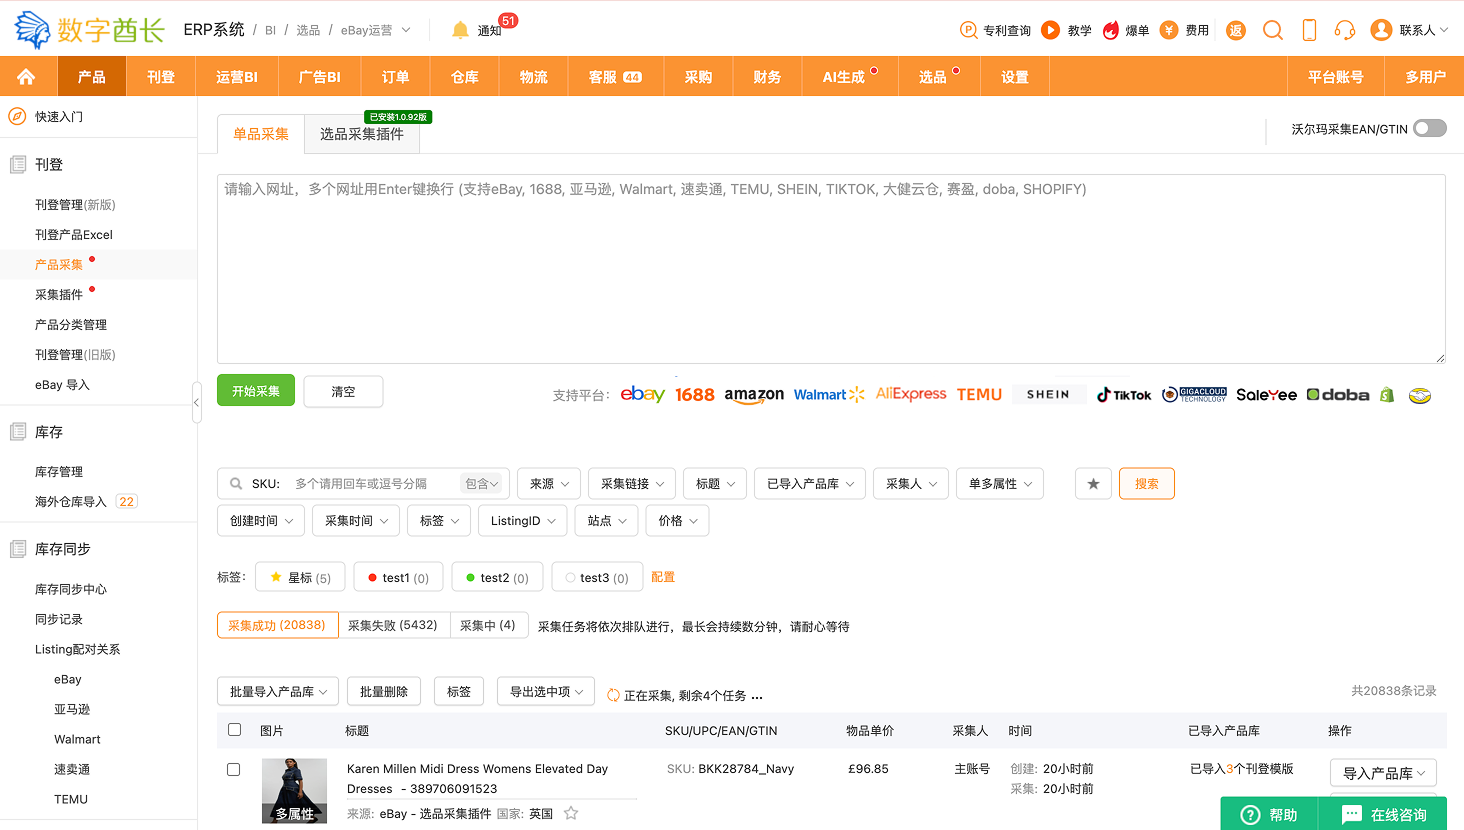
Task: Select the red test1 tag filter
Action: [398, 578]
